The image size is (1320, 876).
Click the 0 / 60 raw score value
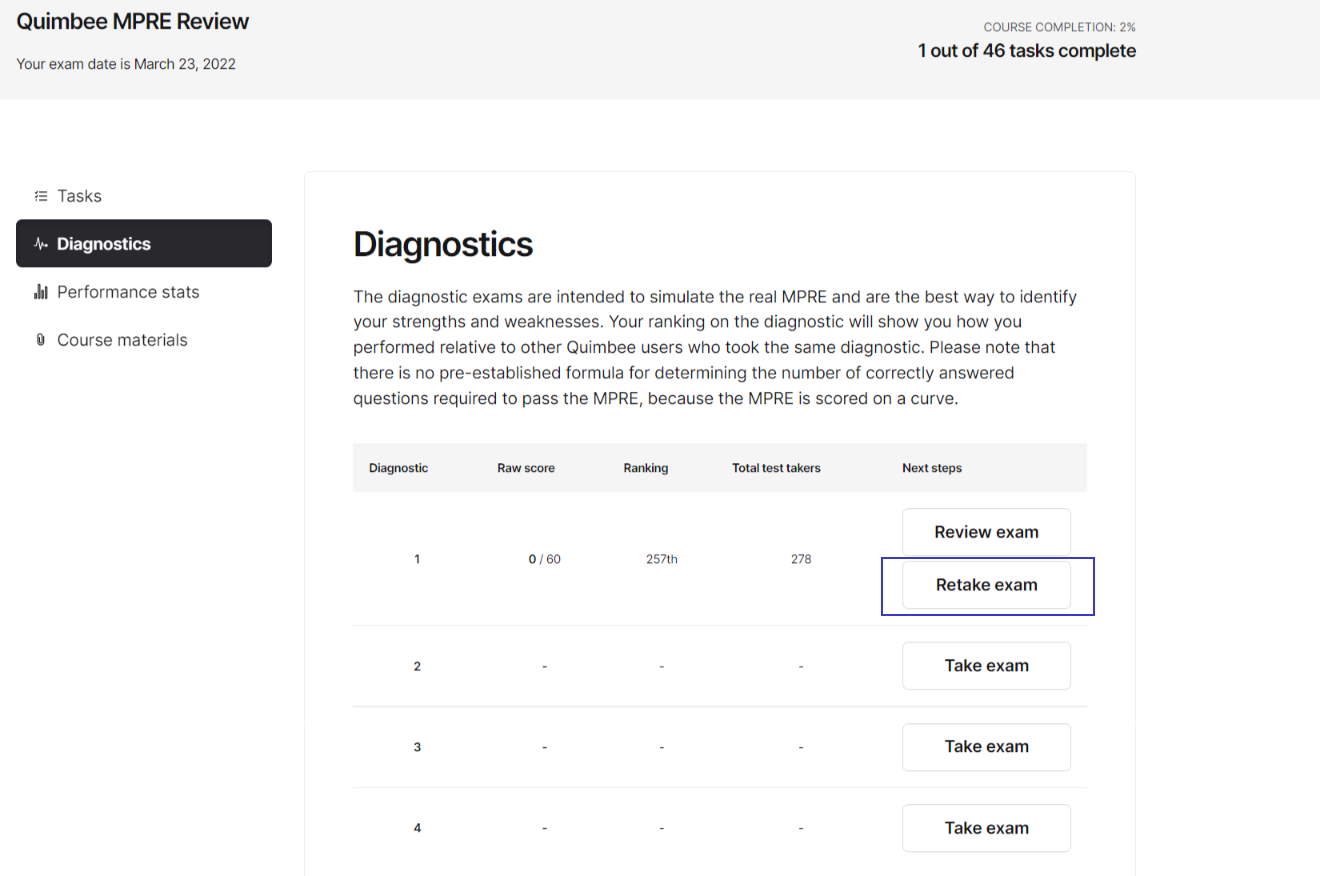click(545, 559)
